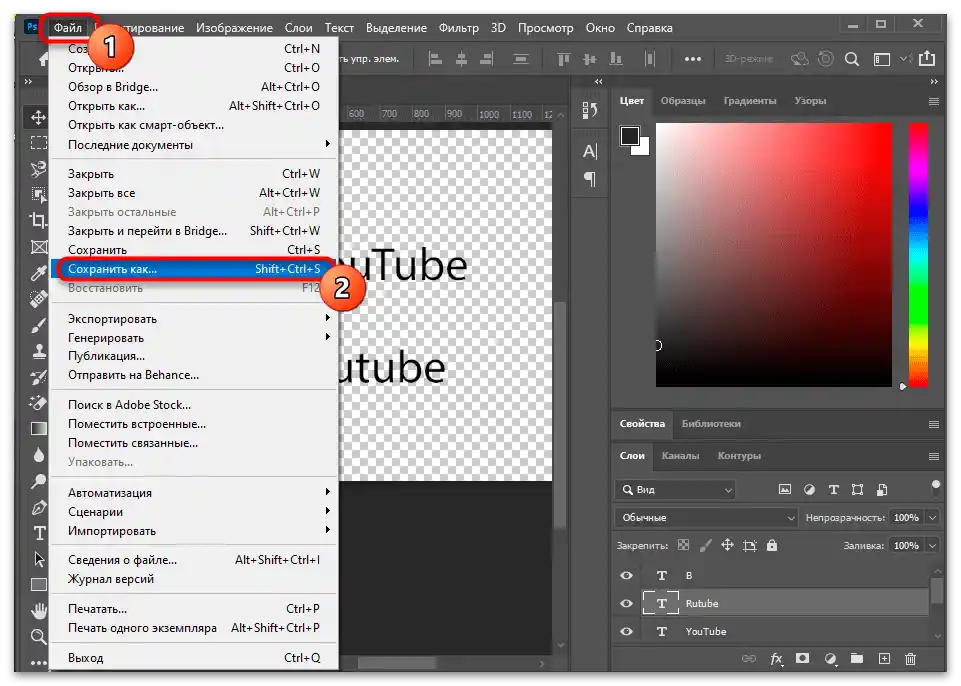Toggle lock position icon
The height and width of the screenshot is (686, 961).
[727, 545]
